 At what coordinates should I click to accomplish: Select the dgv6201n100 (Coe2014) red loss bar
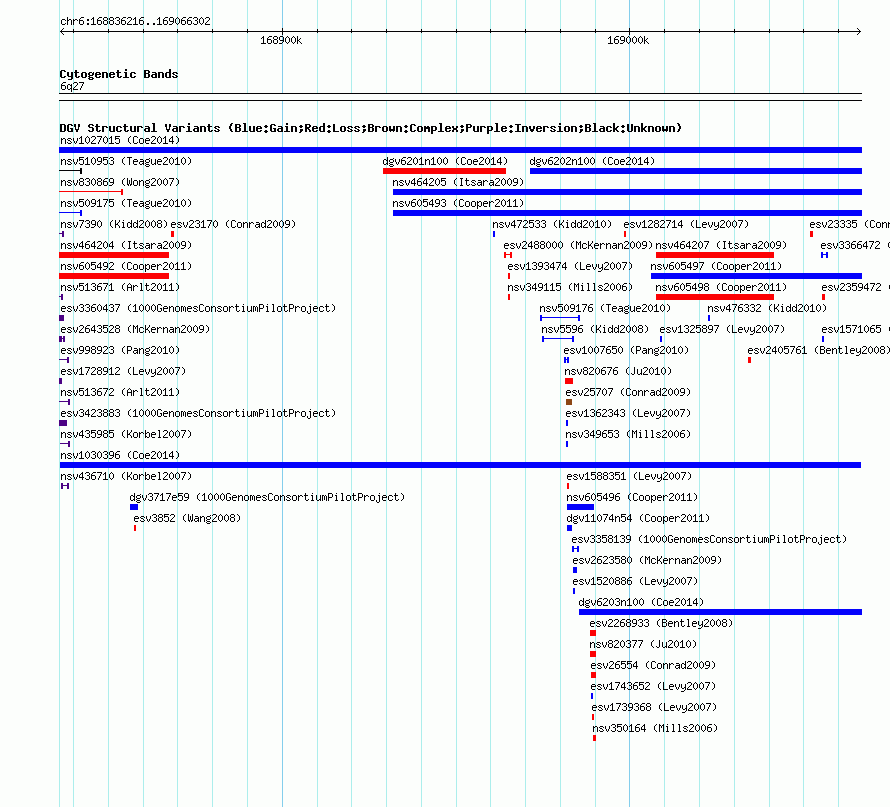click(444, 171)
